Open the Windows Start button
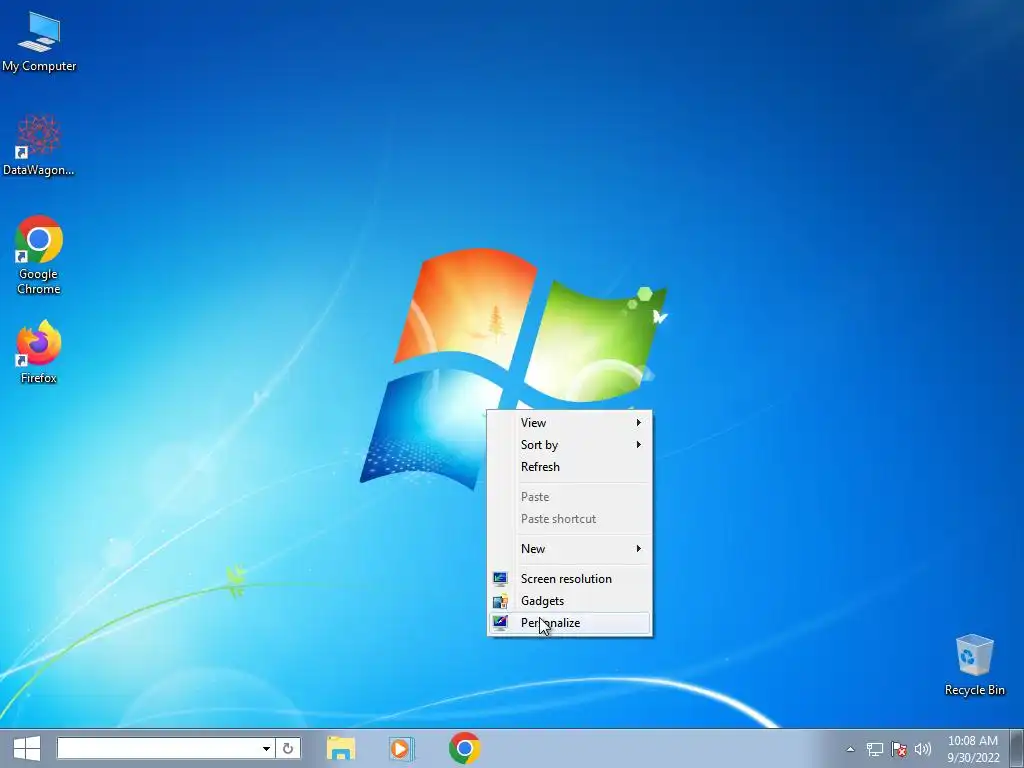Viewport: 1024px width, 768px height. pos(27,748)
